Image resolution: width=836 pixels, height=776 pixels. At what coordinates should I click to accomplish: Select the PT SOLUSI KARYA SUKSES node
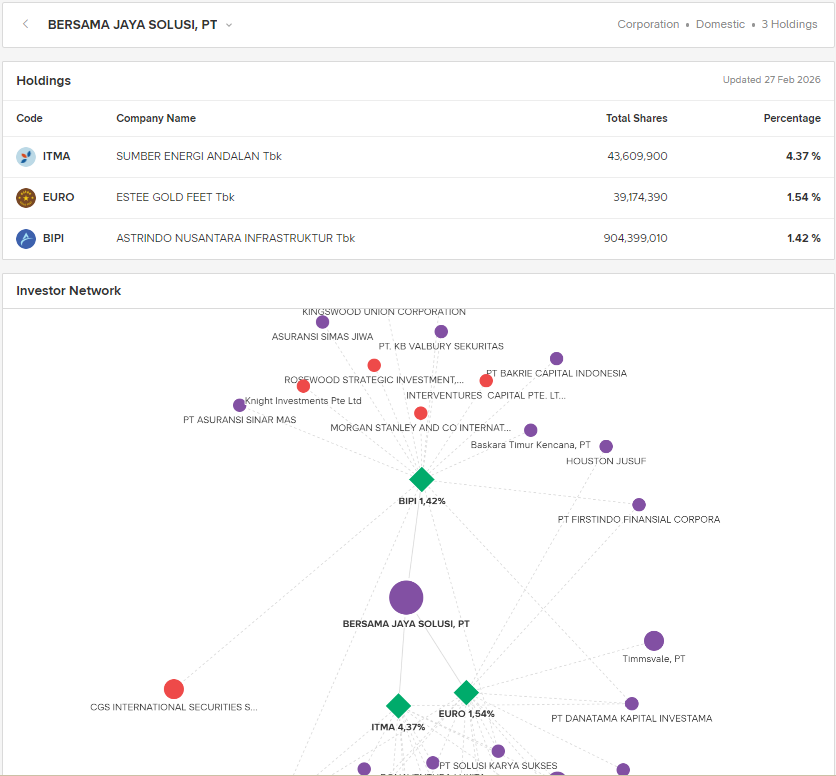point(498,751)
